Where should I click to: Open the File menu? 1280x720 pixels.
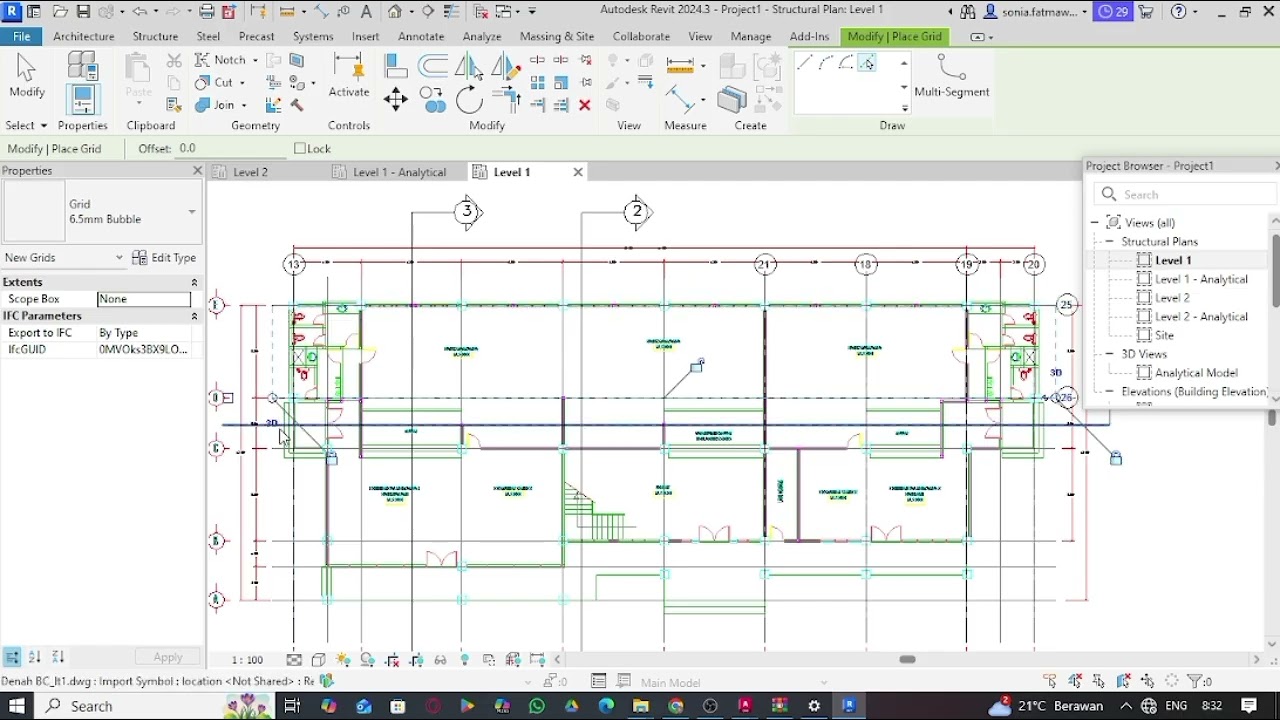click(21, 36)
